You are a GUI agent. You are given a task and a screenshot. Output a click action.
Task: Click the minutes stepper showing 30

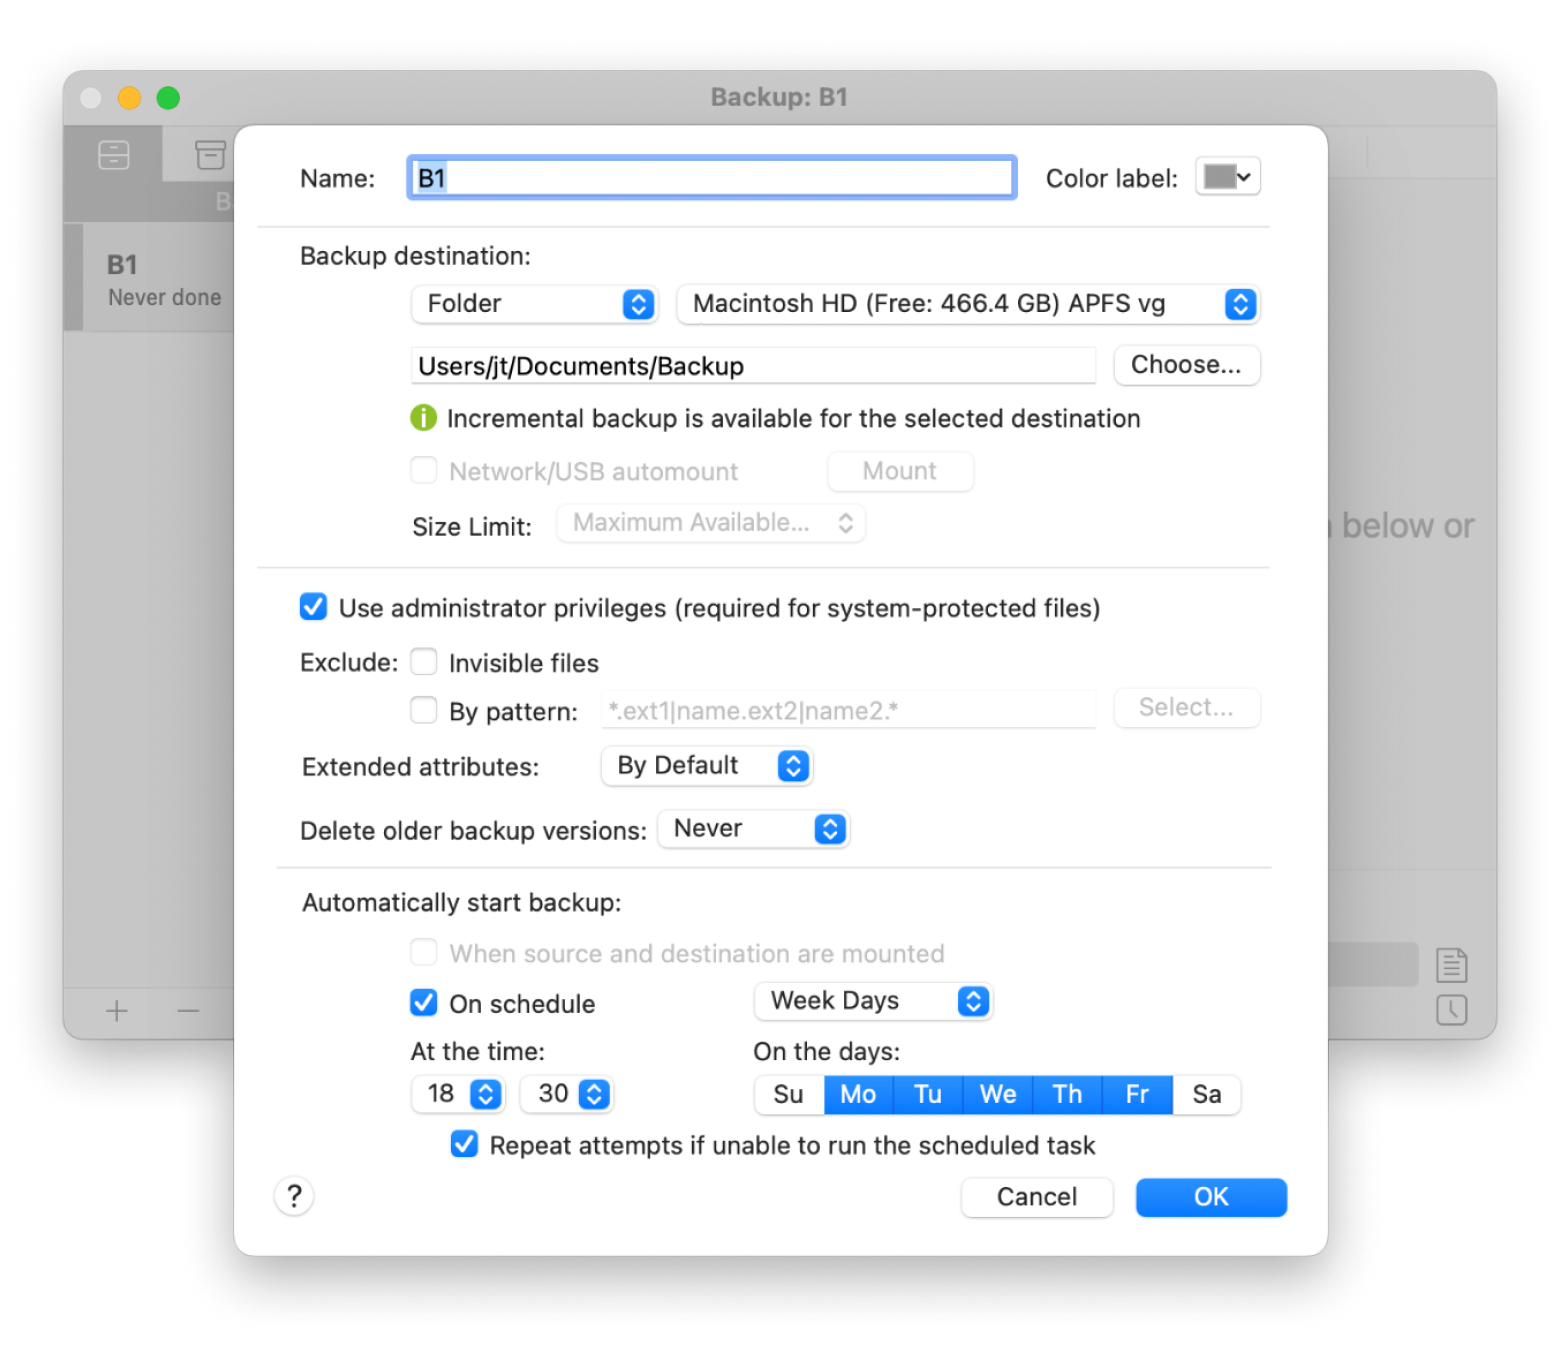pyautogui.click(x=567, y=1094)
